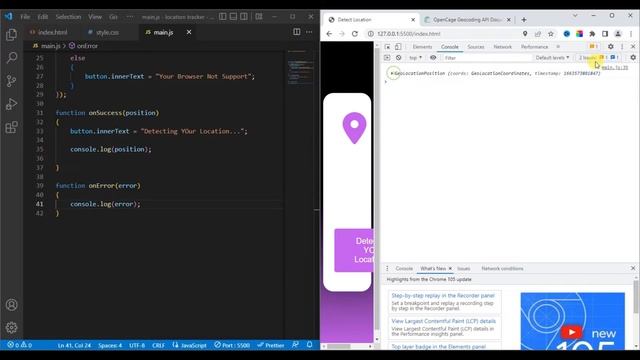Open notifications bell in VS Code status bar
640x360 pixels.
coord(309,345)
